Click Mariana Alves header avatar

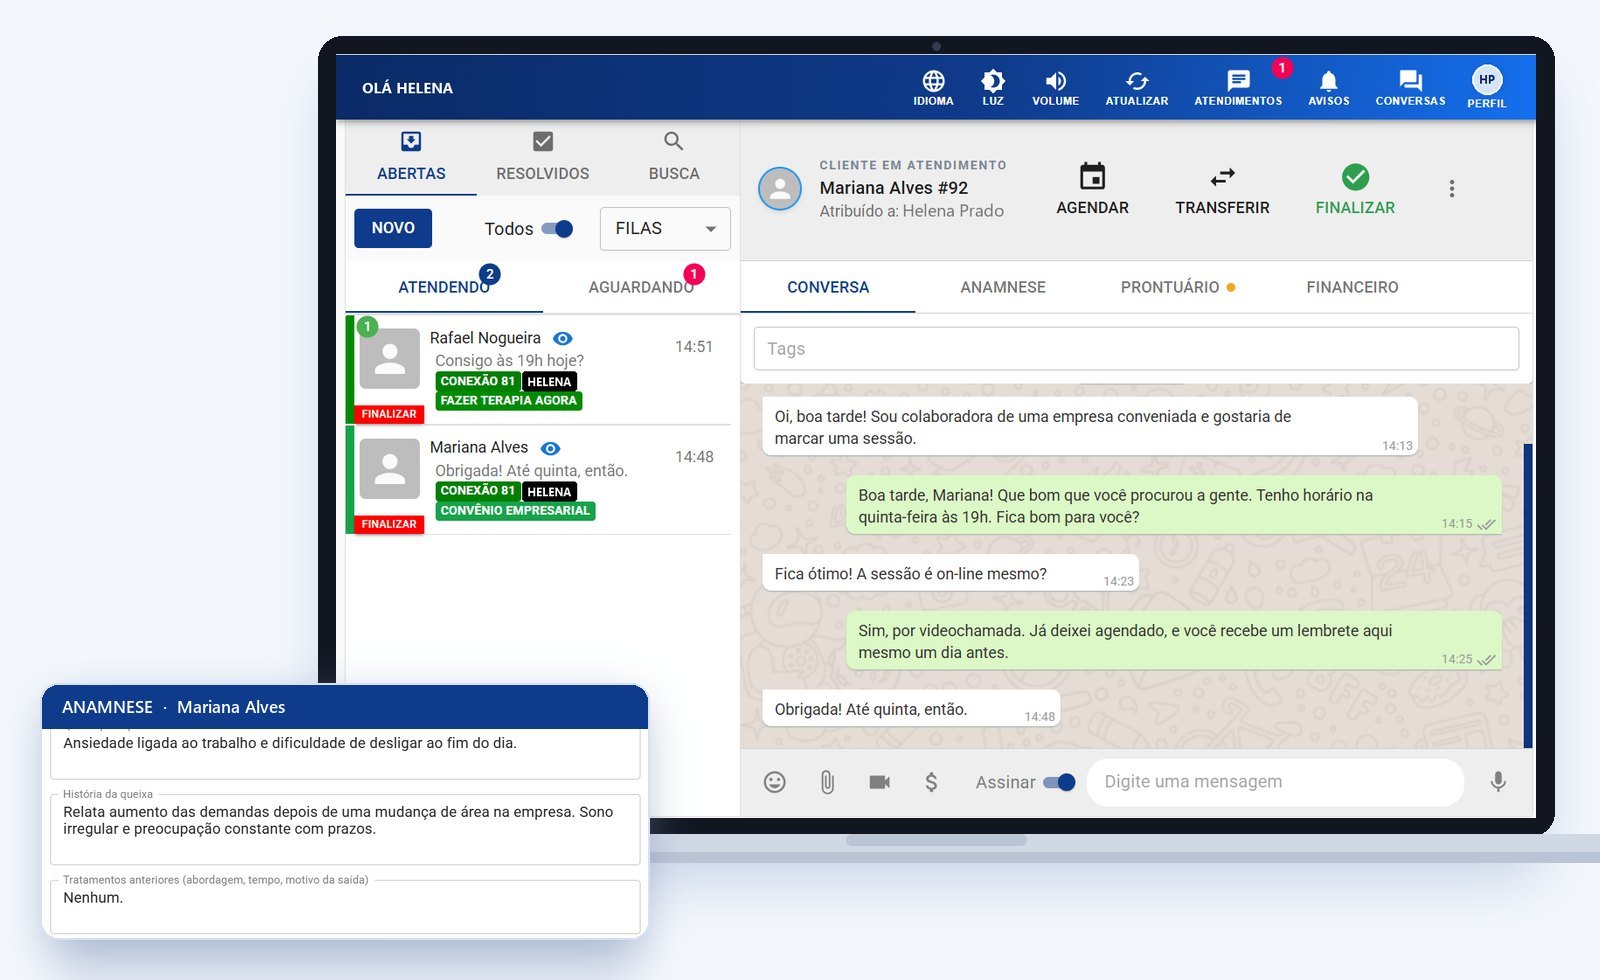coord(780,188)
